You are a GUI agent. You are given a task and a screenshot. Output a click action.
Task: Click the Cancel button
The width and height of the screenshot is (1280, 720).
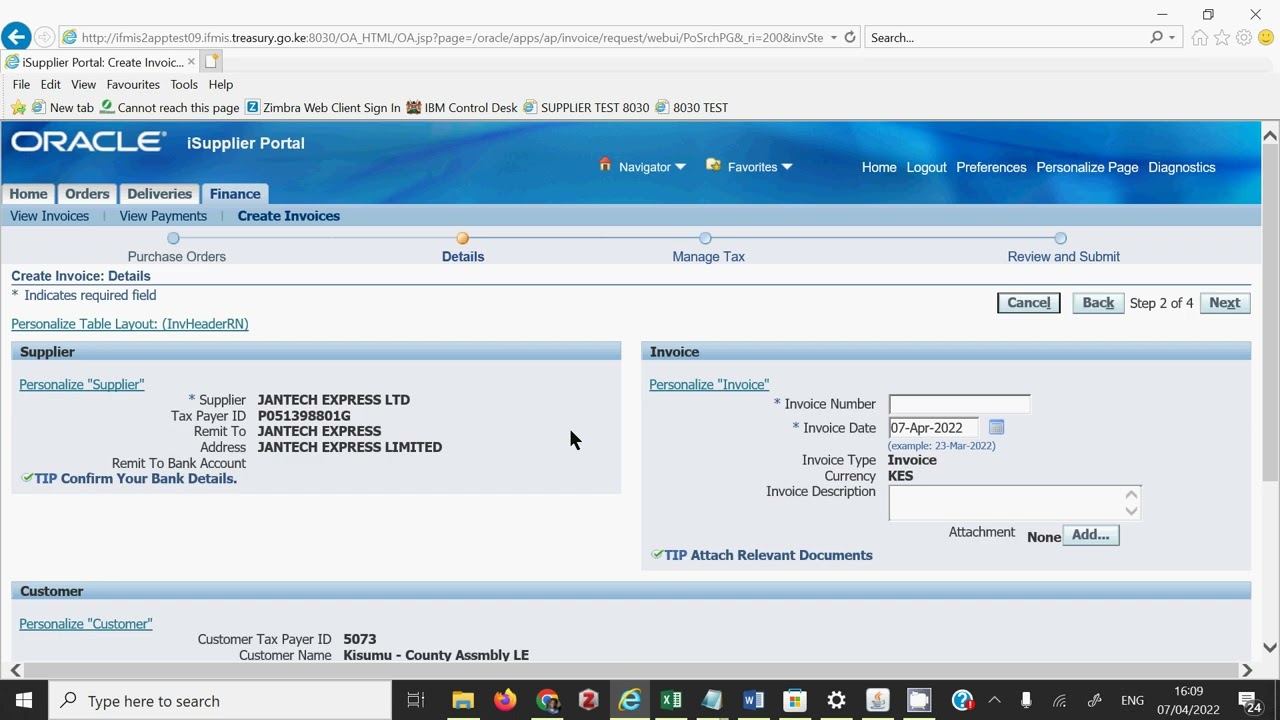pos(1029,303)
